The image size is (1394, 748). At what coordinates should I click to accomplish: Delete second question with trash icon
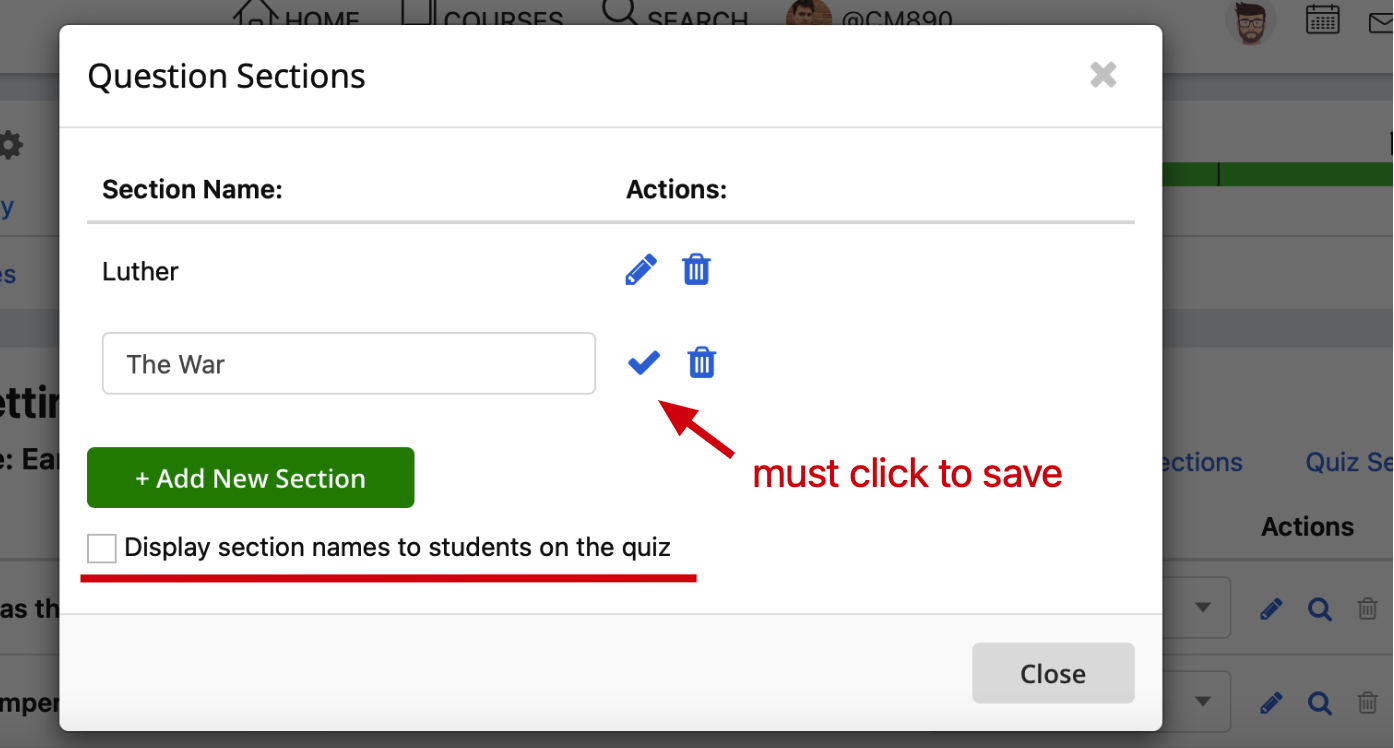coord(1367,703)
